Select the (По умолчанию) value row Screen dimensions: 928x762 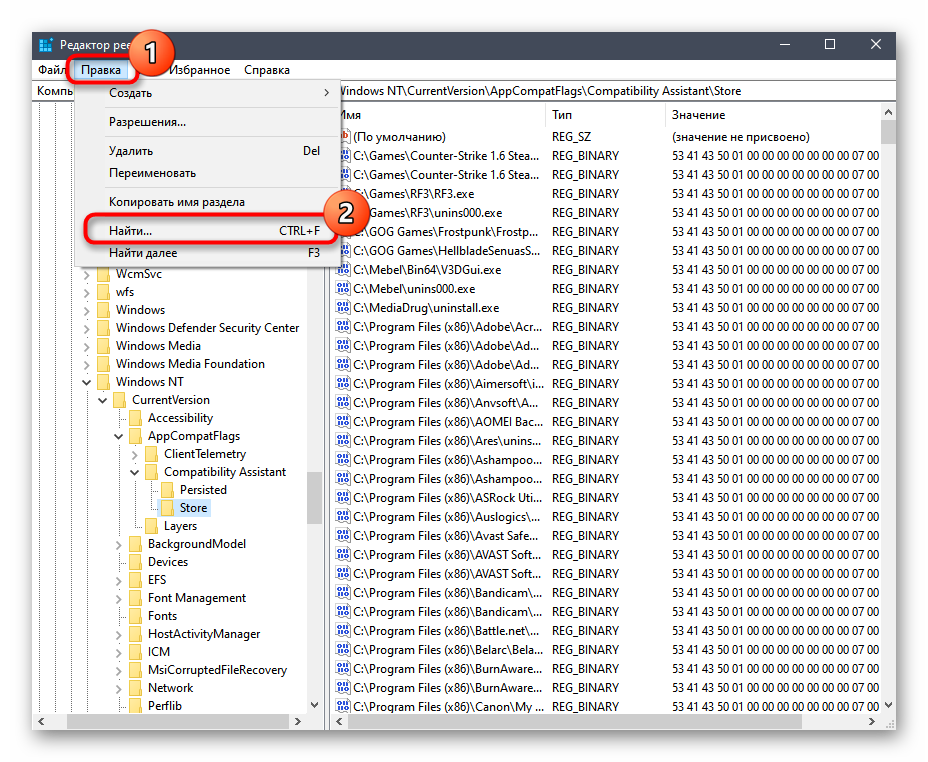click(x=399, y=137)
